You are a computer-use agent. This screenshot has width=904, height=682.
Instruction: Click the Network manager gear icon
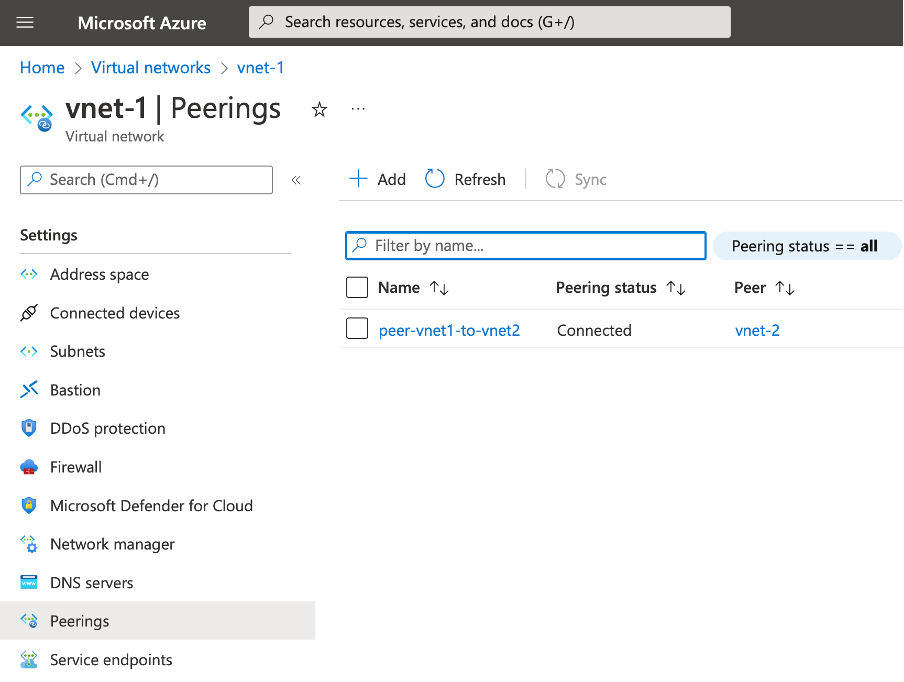[x=29, y=544]
